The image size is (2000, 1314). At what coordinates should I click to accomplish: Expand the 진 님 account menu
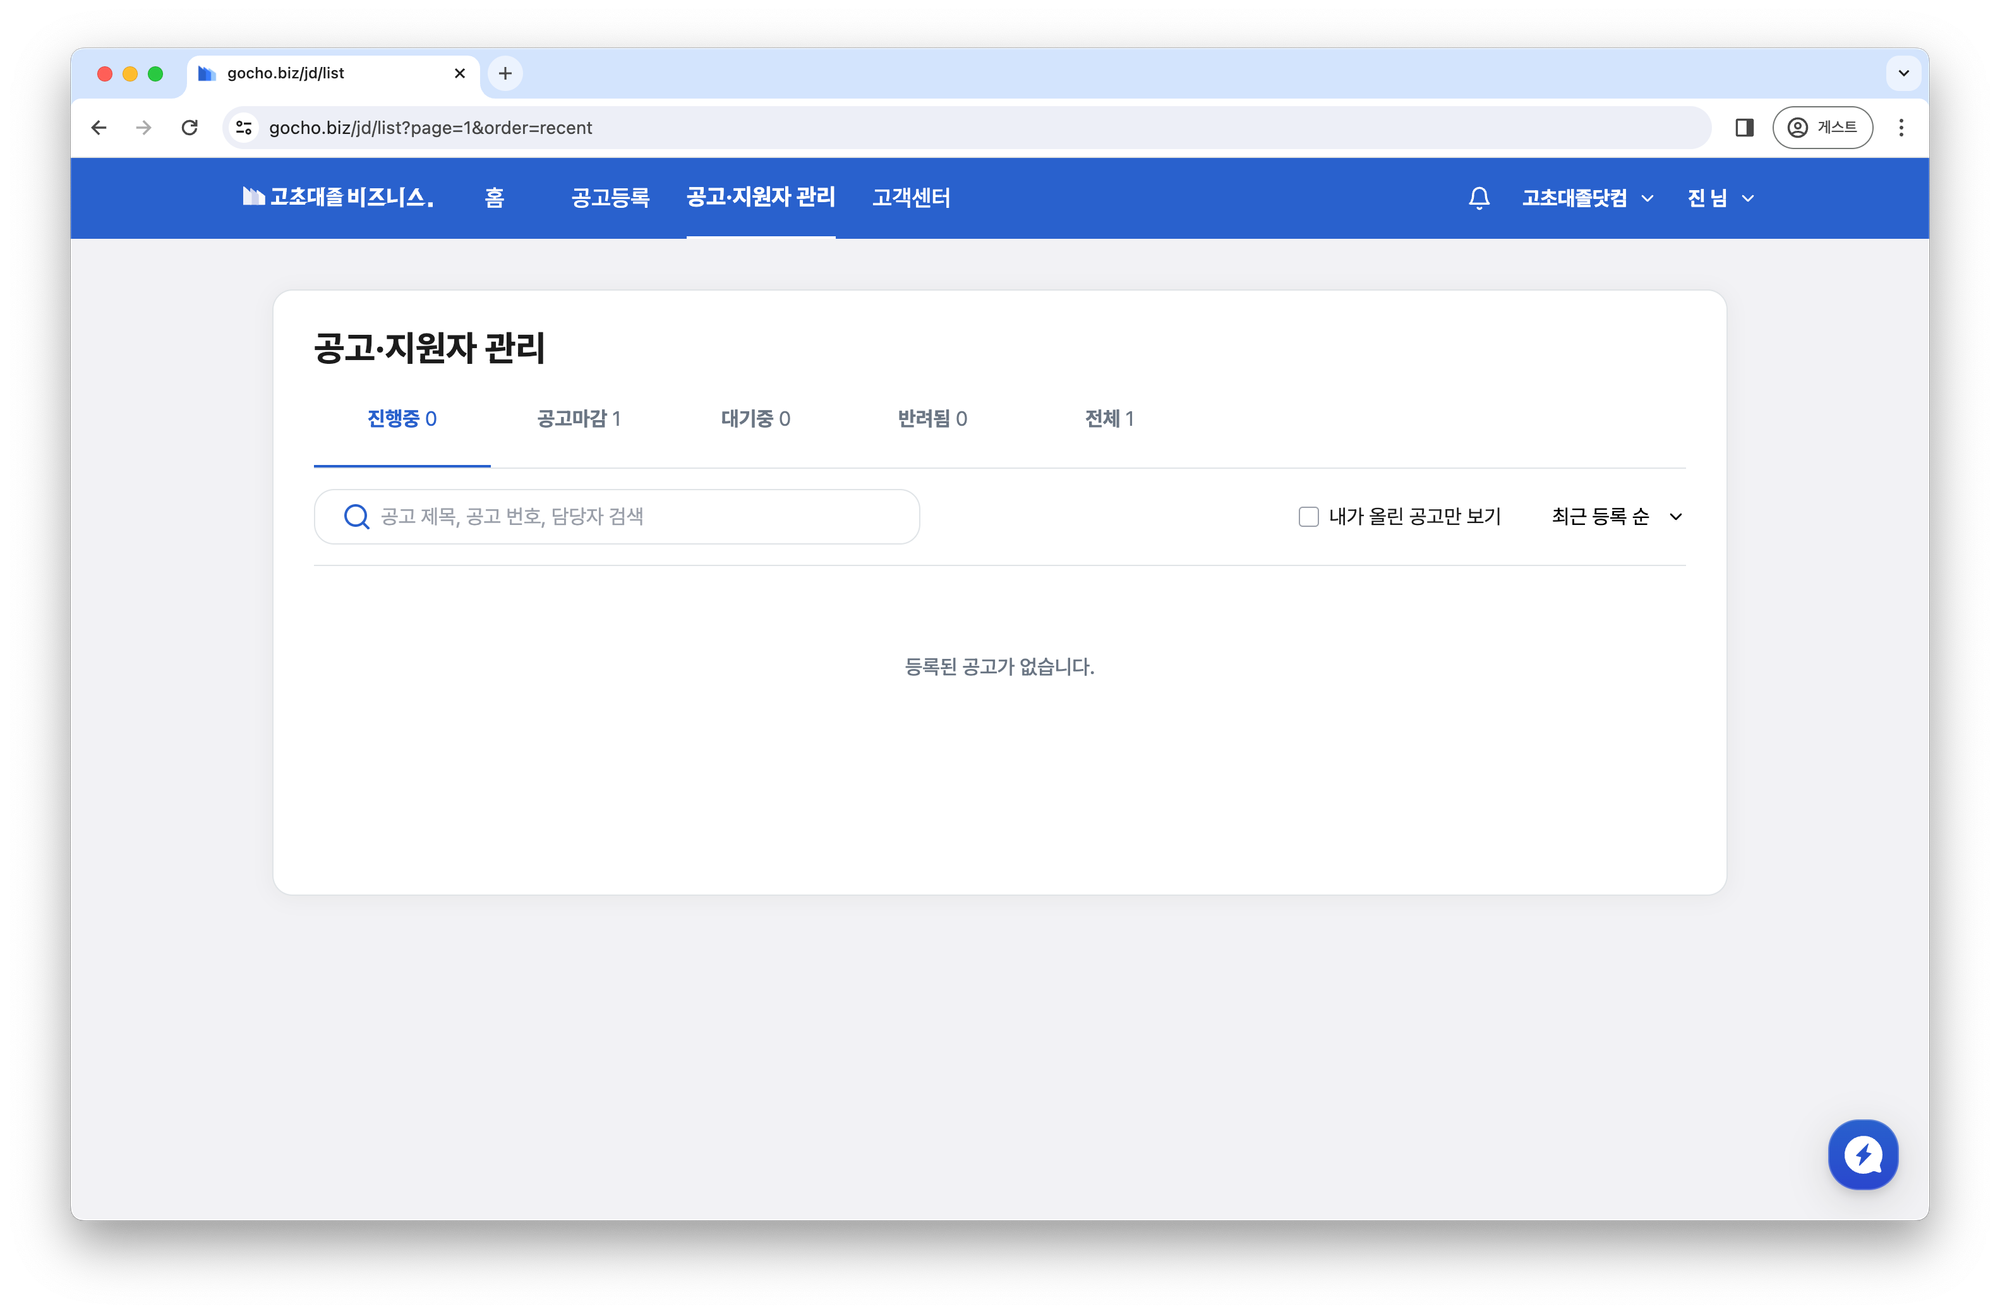tap(1719, 198)
